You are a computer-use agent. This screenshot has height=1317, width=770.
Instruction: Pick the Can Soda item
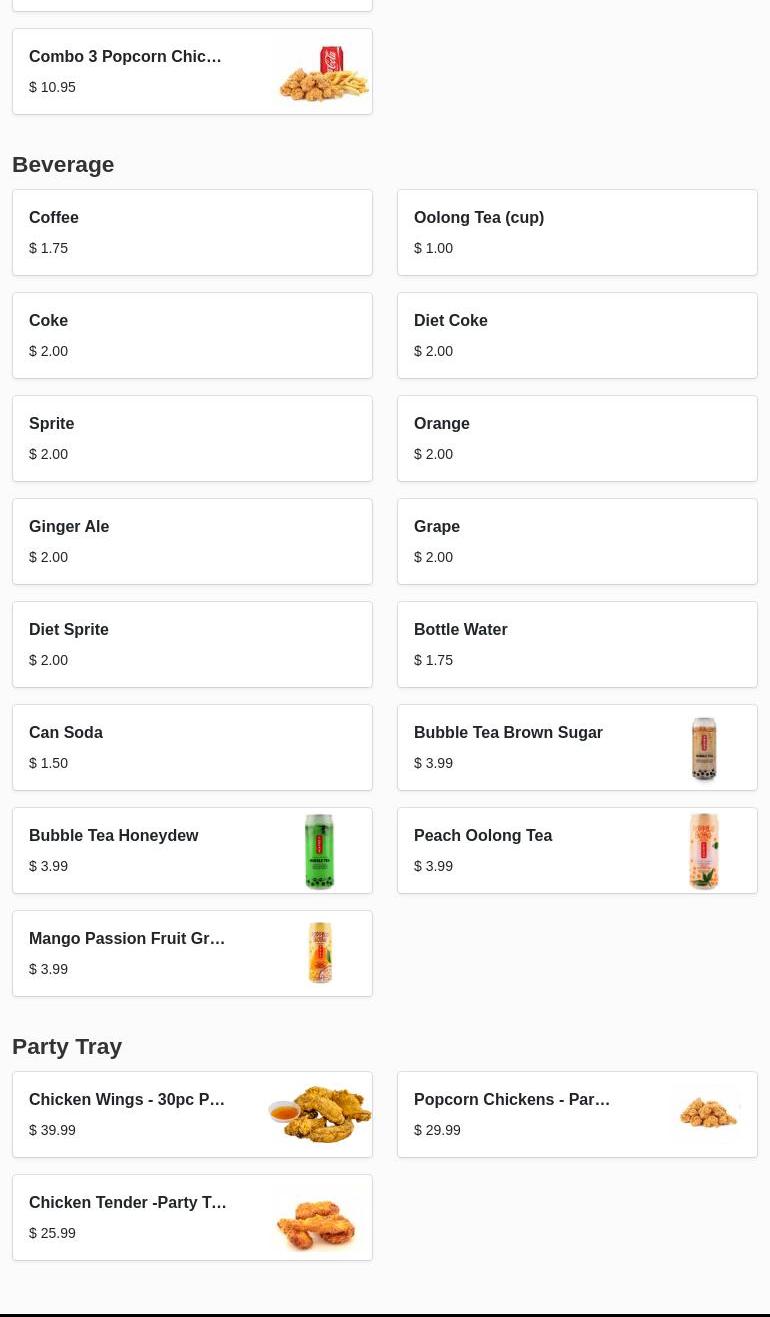192,747
